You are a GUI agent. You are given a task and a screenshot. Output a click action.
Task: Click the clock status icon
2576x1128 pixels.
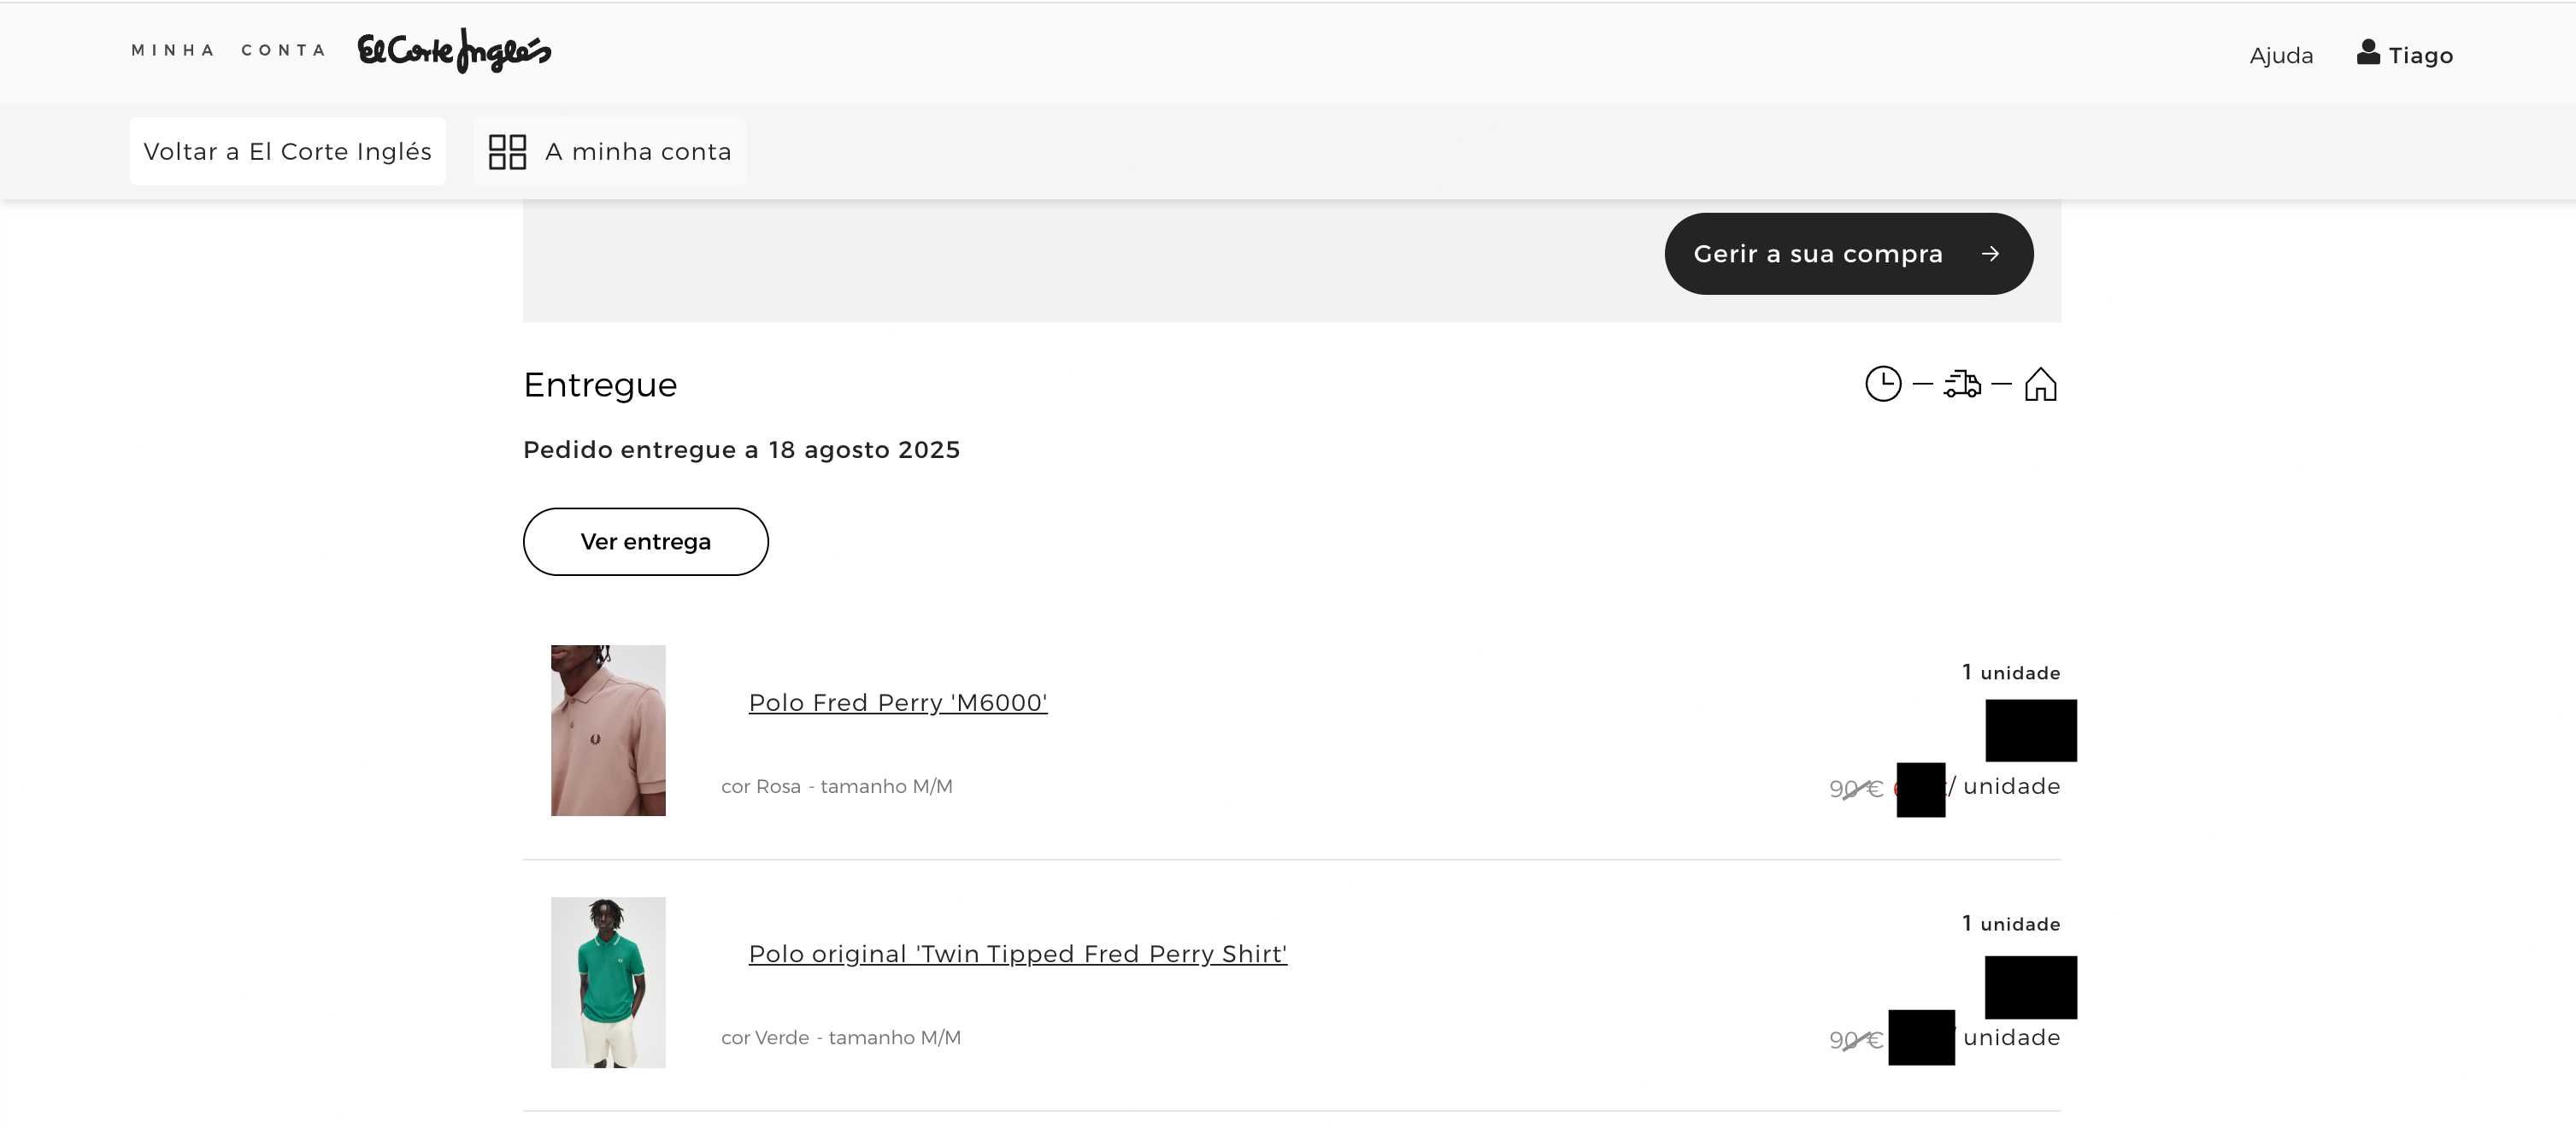(x=1883, y=384)
